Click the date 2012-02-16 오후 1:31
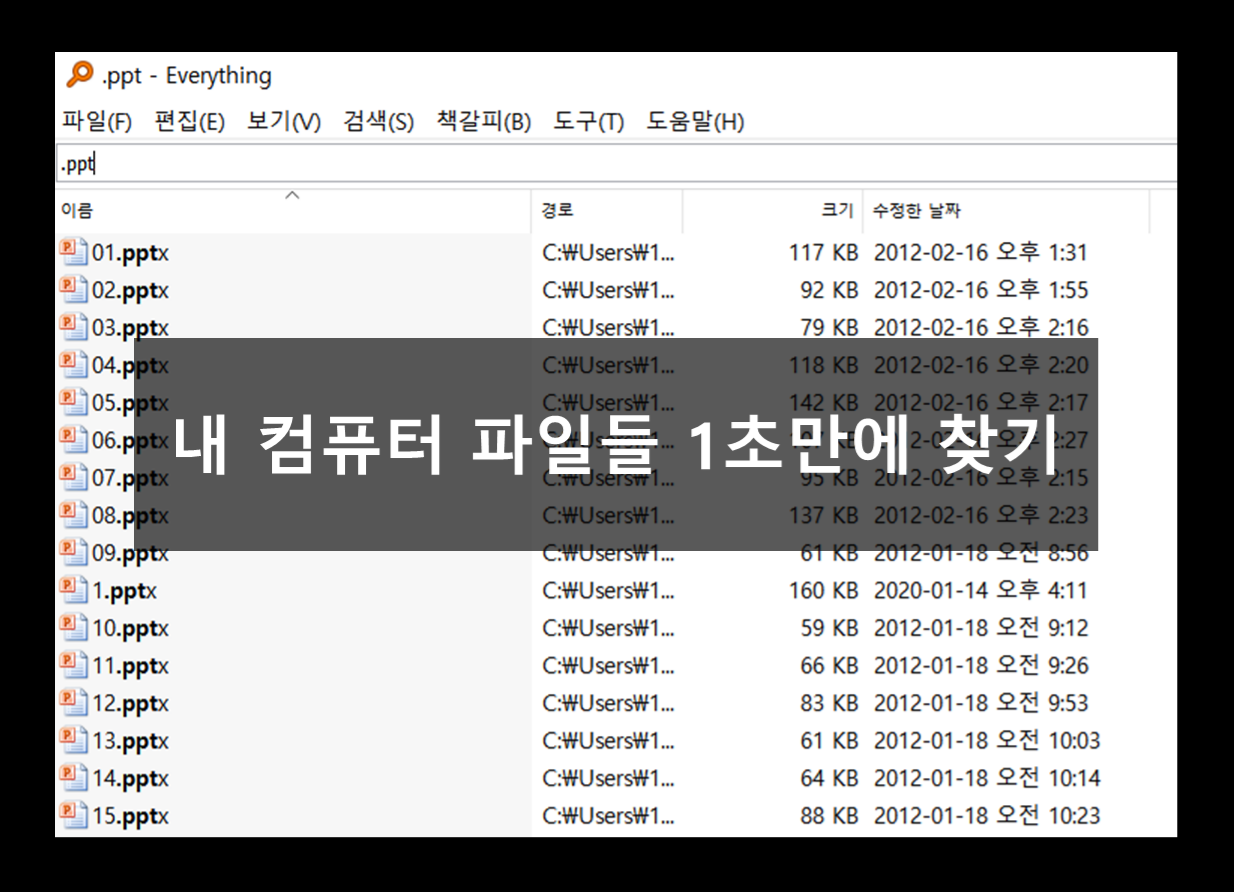Viewport: 1234px width, 893px height. [x=980, y=253]
